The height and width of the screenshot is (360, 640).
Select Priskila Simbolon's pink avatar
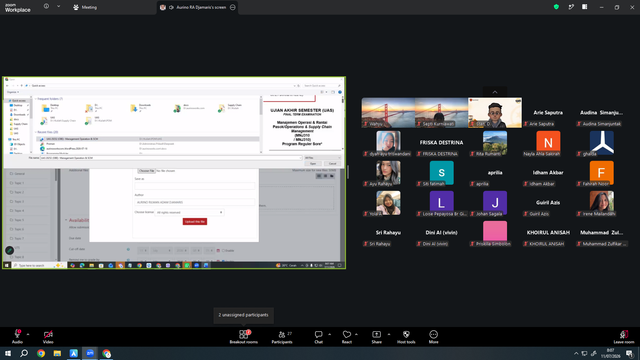click(495, 233)
